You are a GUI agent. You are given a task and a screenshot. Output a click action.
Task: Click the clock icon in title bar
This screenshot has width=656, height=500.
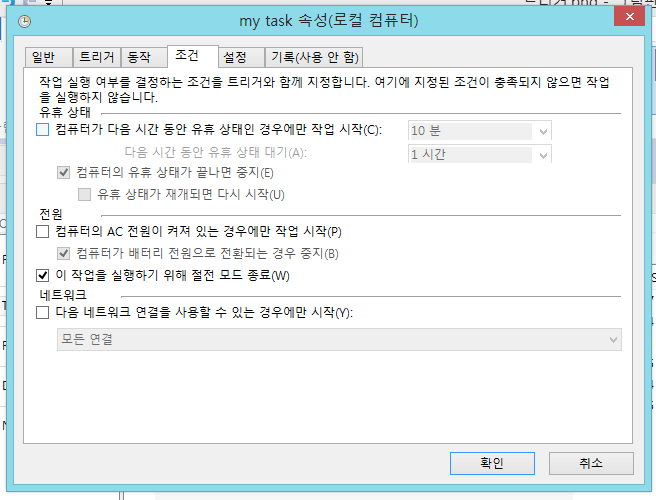pyautogui.click(x=24, y=20)
